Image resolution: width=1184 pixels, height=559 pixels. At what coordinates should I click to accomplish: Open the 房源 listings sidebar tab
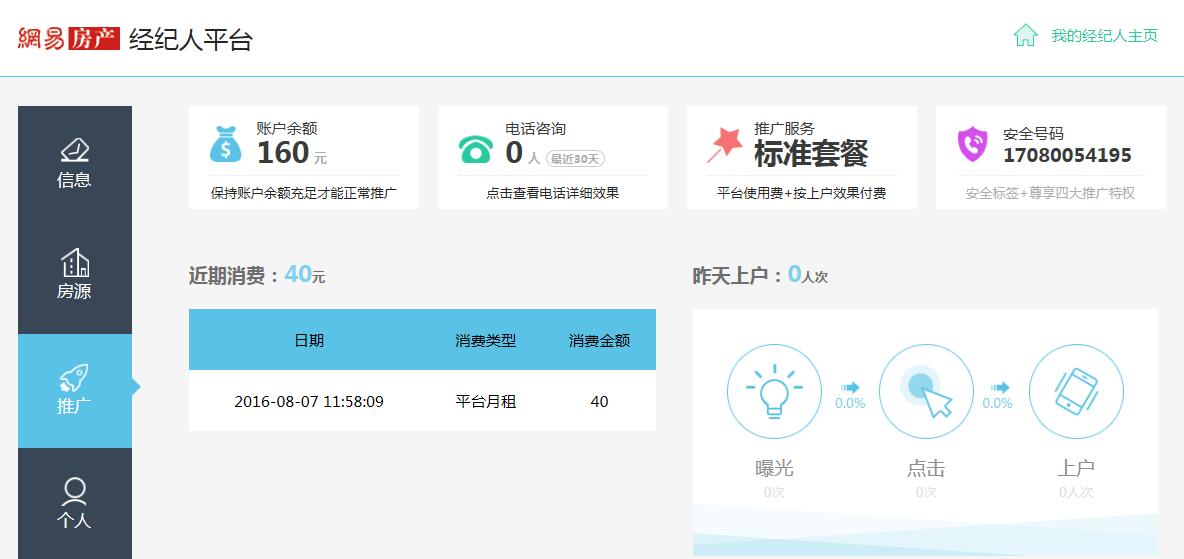point(75,276)
